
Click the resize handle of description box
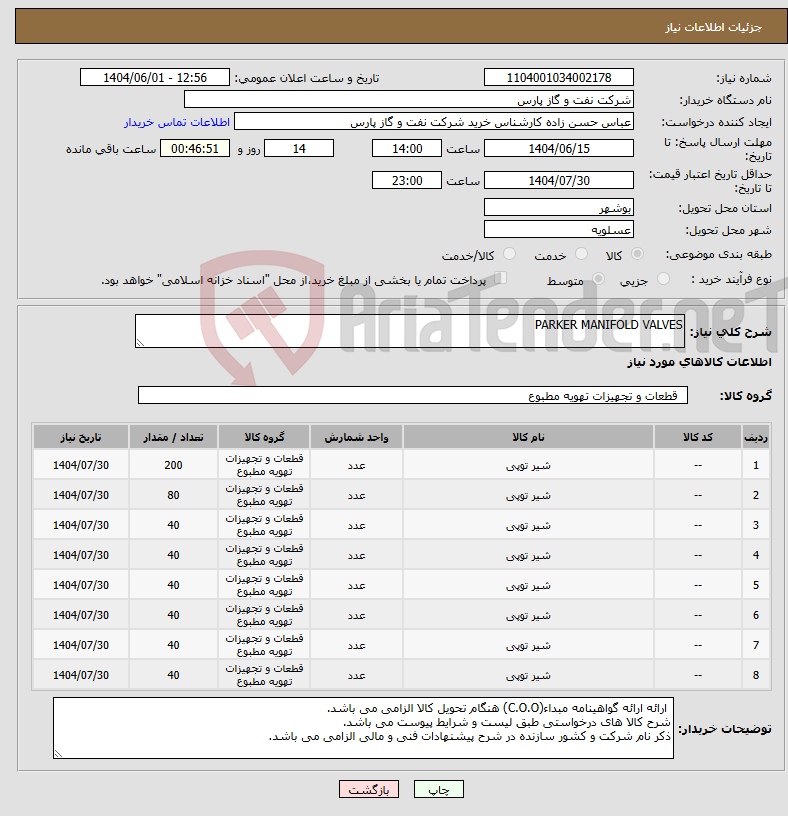(x=140, y=342)
